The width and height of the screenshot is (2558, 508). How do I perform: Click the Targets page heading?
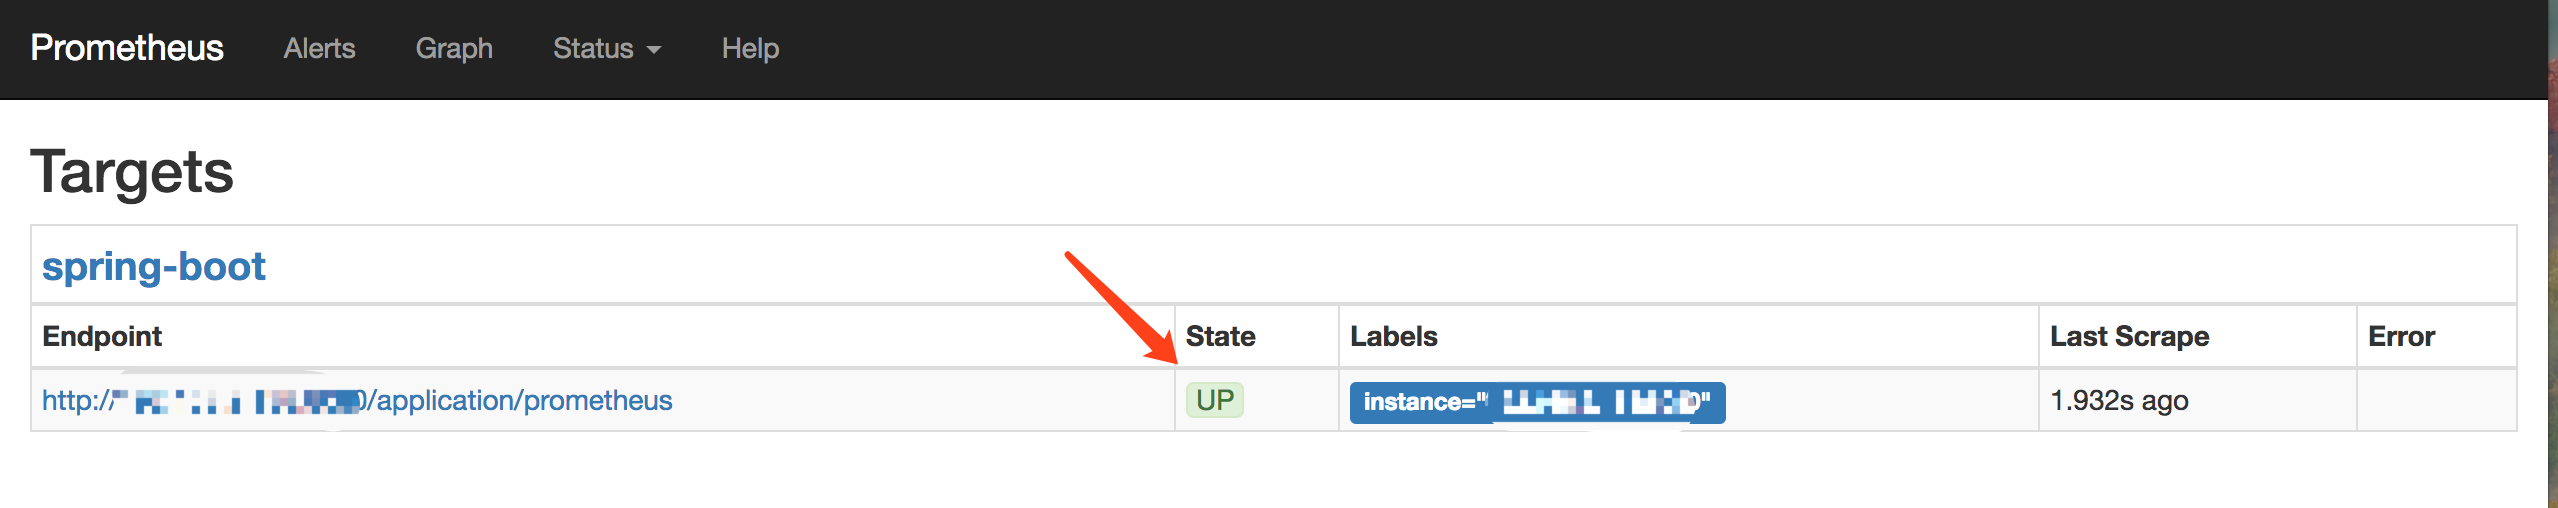point(132,172)
